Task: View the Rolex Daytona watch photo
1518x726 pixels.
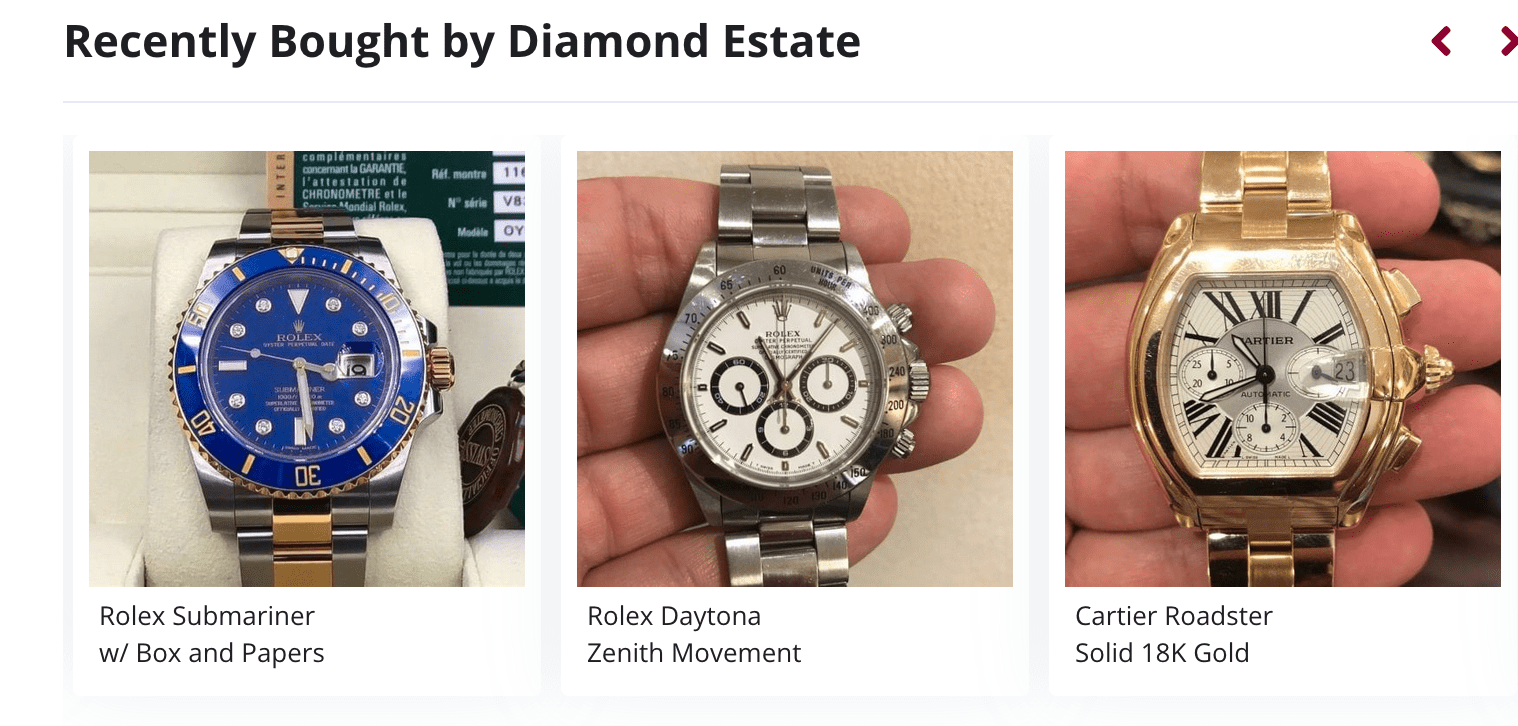Action: click(795, 368)
